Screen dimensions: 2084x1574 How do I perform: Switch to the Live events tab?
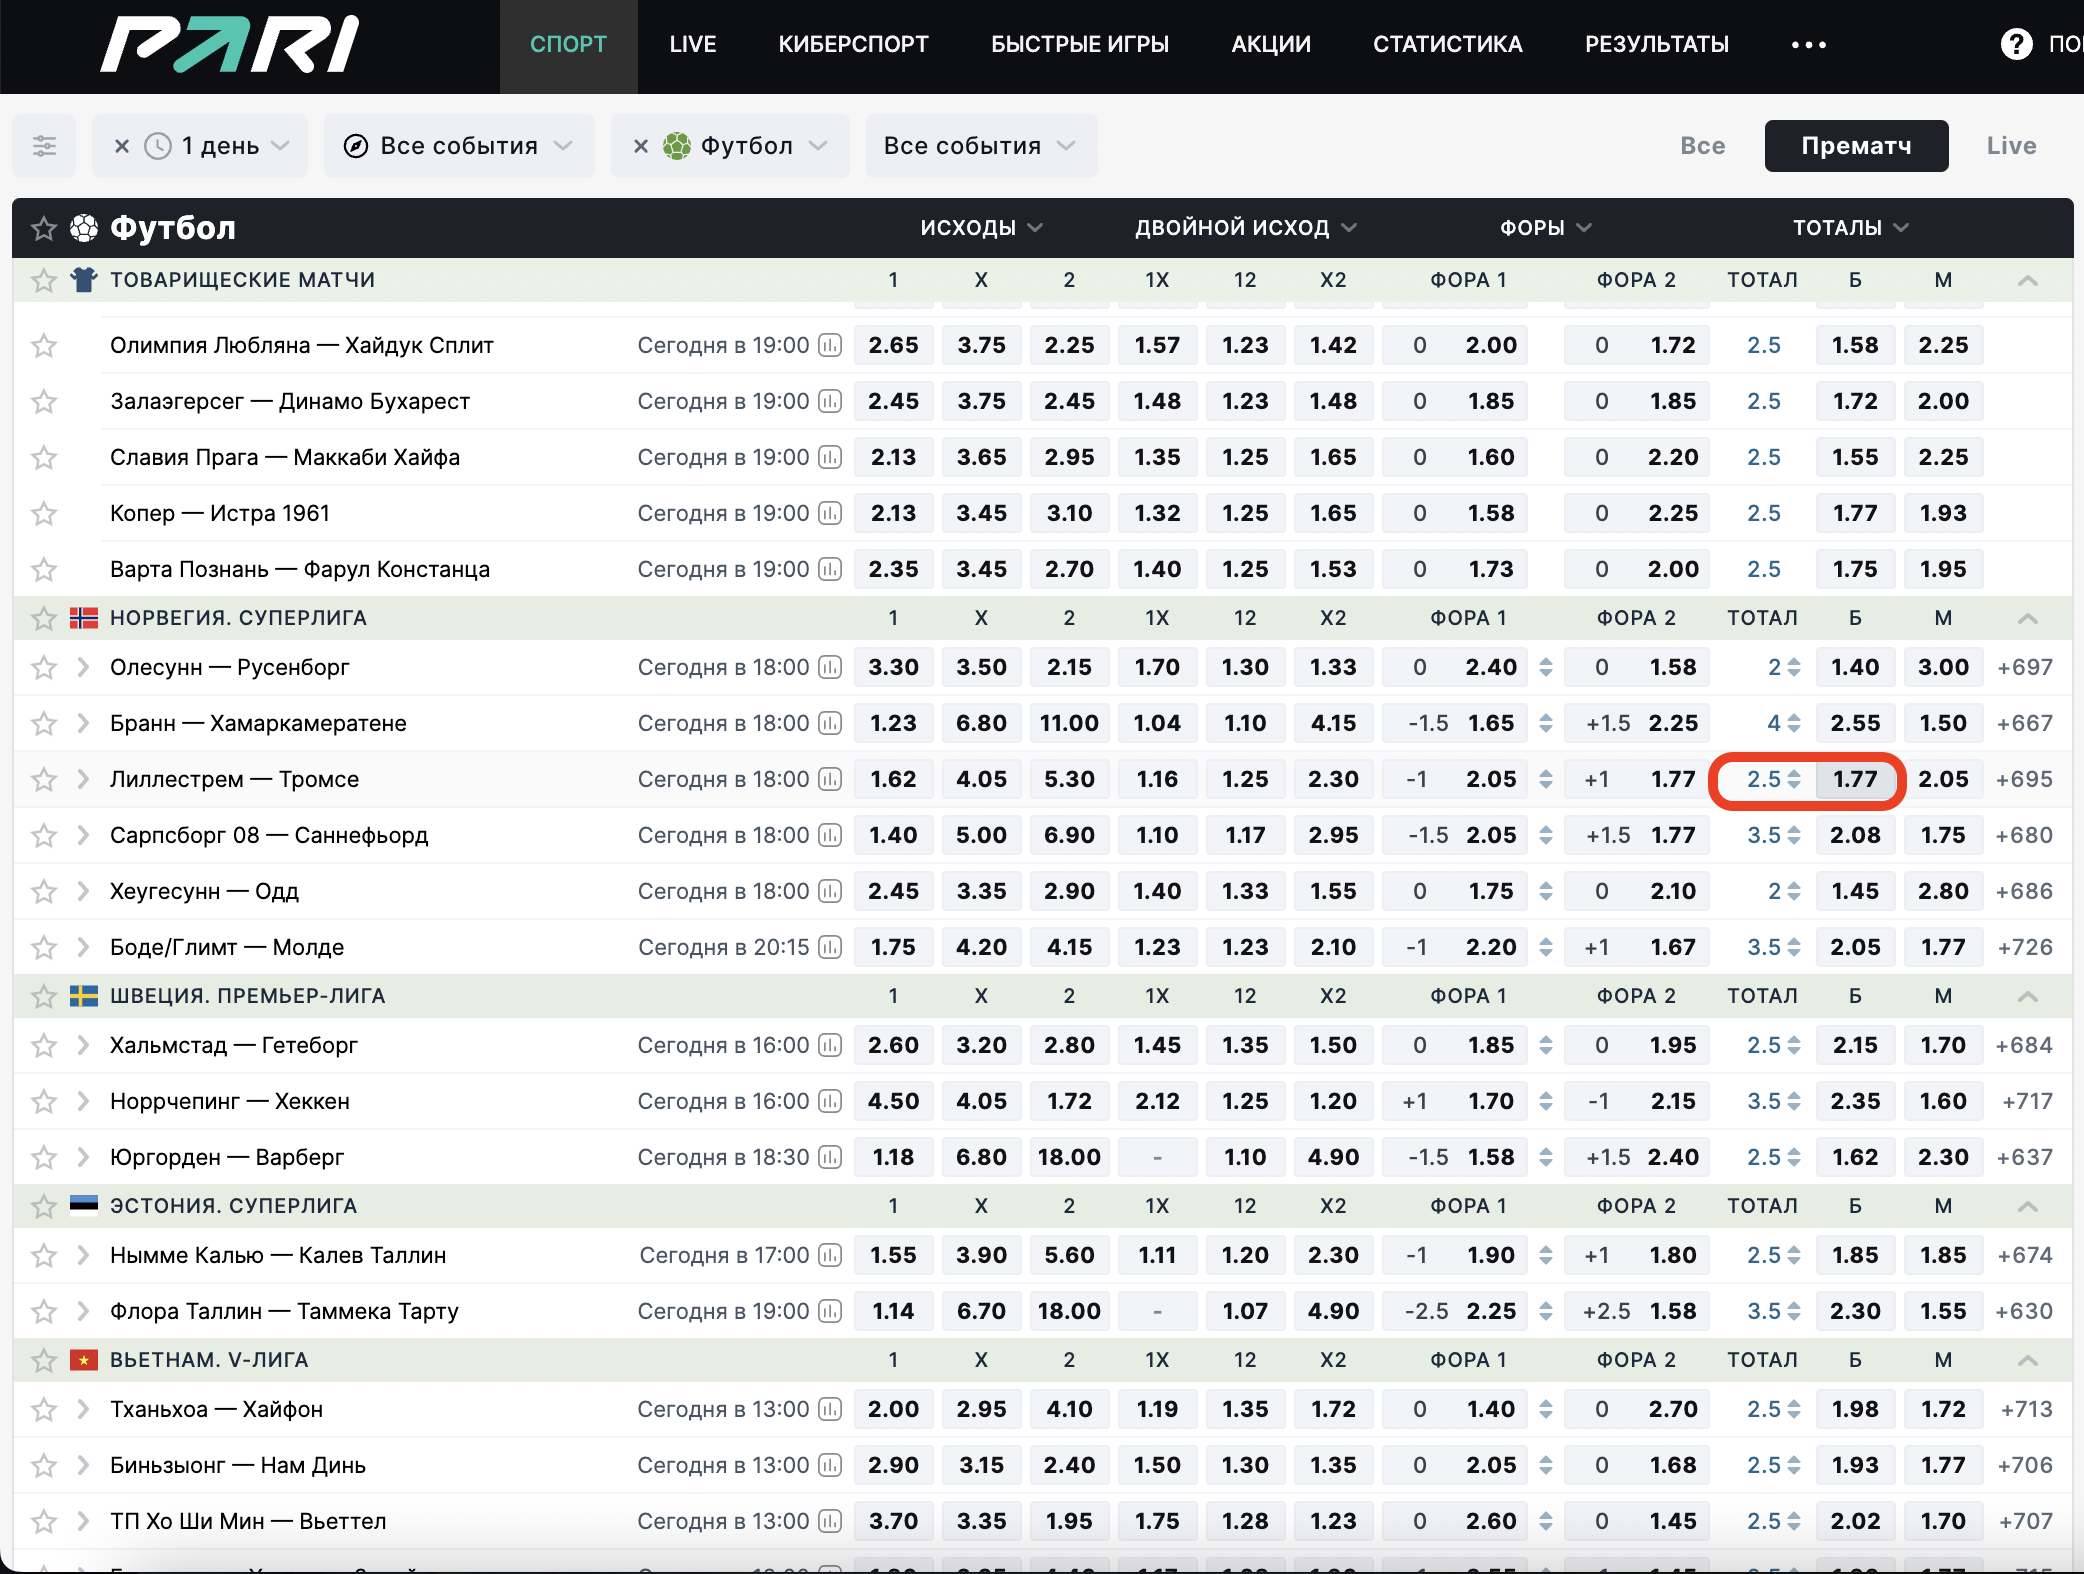[x=2010, y=146]
